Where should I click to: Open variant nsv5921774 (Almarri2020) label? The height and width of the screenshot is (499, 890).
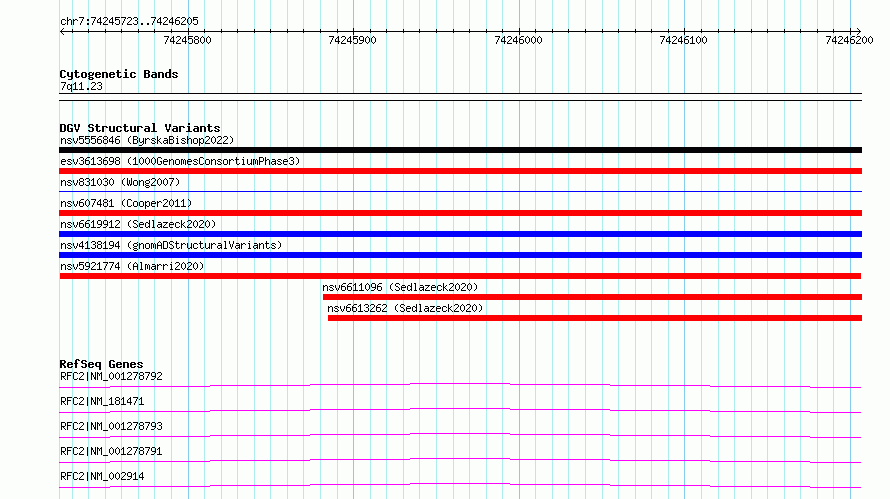(132, 266)
